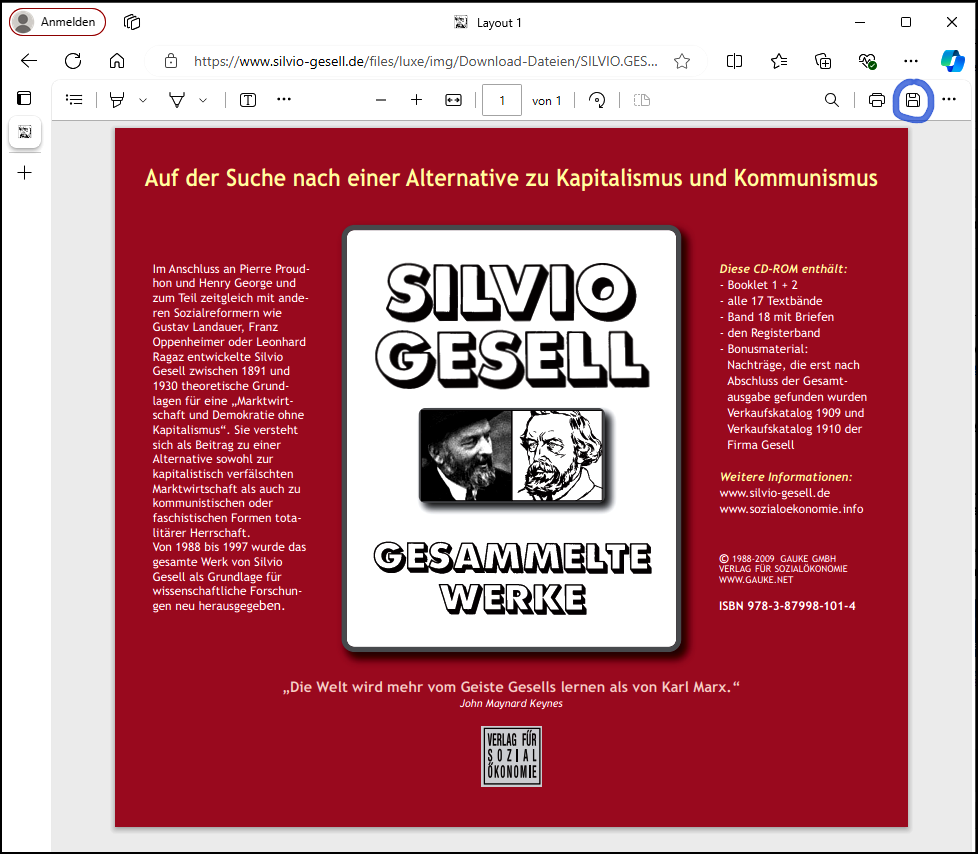Click the Anmelden profile button
The image size is (978, 854).
(57, 22)
